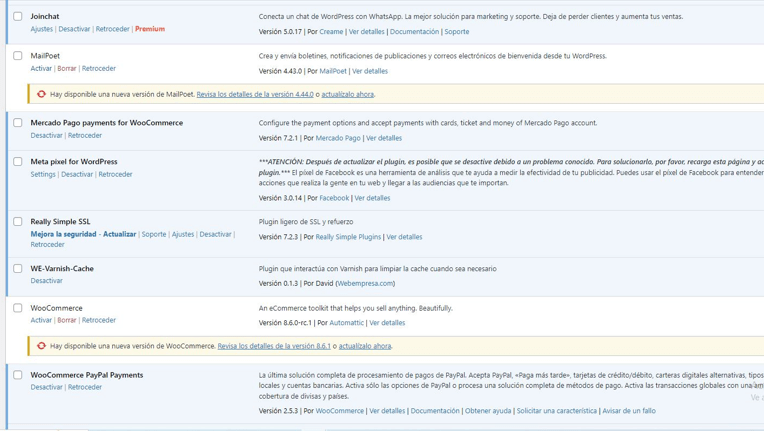
Task: Open Really Simple SSL Soporte link
Action: [x=154, y=234]
